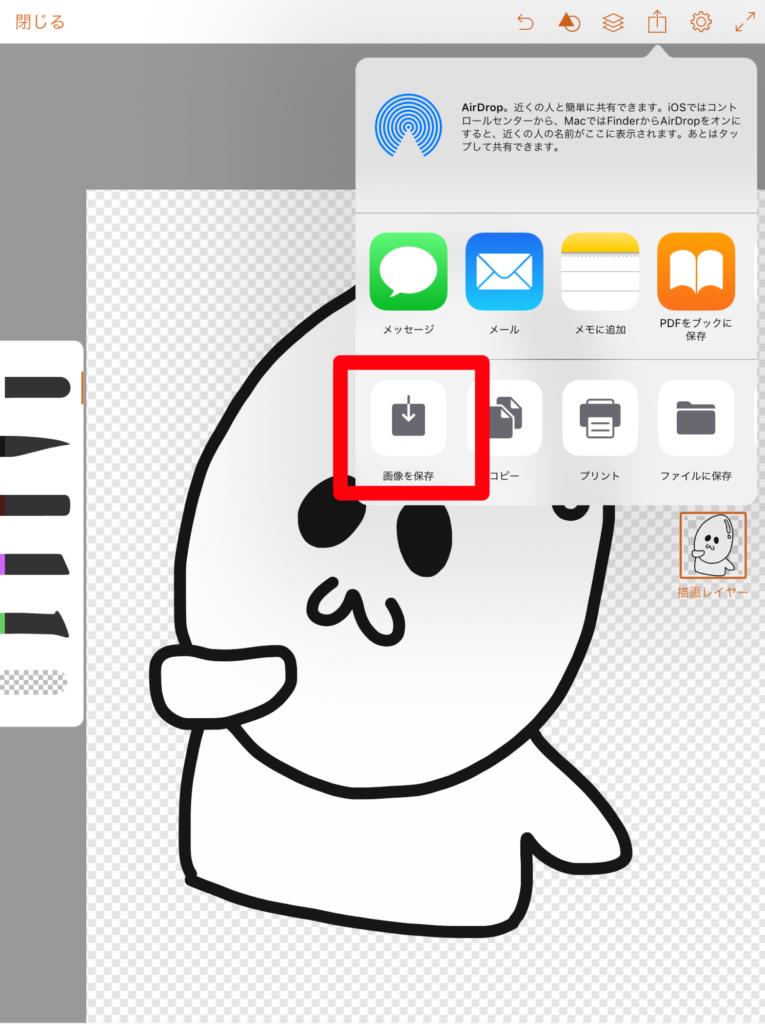Share via メッセージ app

pyautogui.click(x=408, y=272)
